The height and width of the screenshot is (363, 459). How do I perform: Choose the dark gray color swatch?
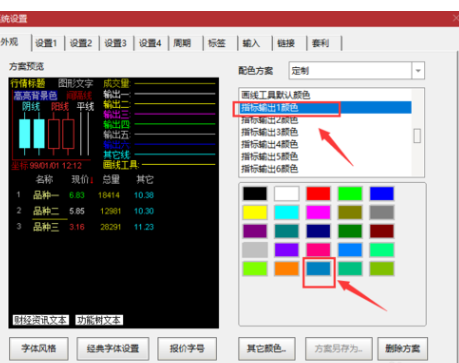click(x=382, y=212)
